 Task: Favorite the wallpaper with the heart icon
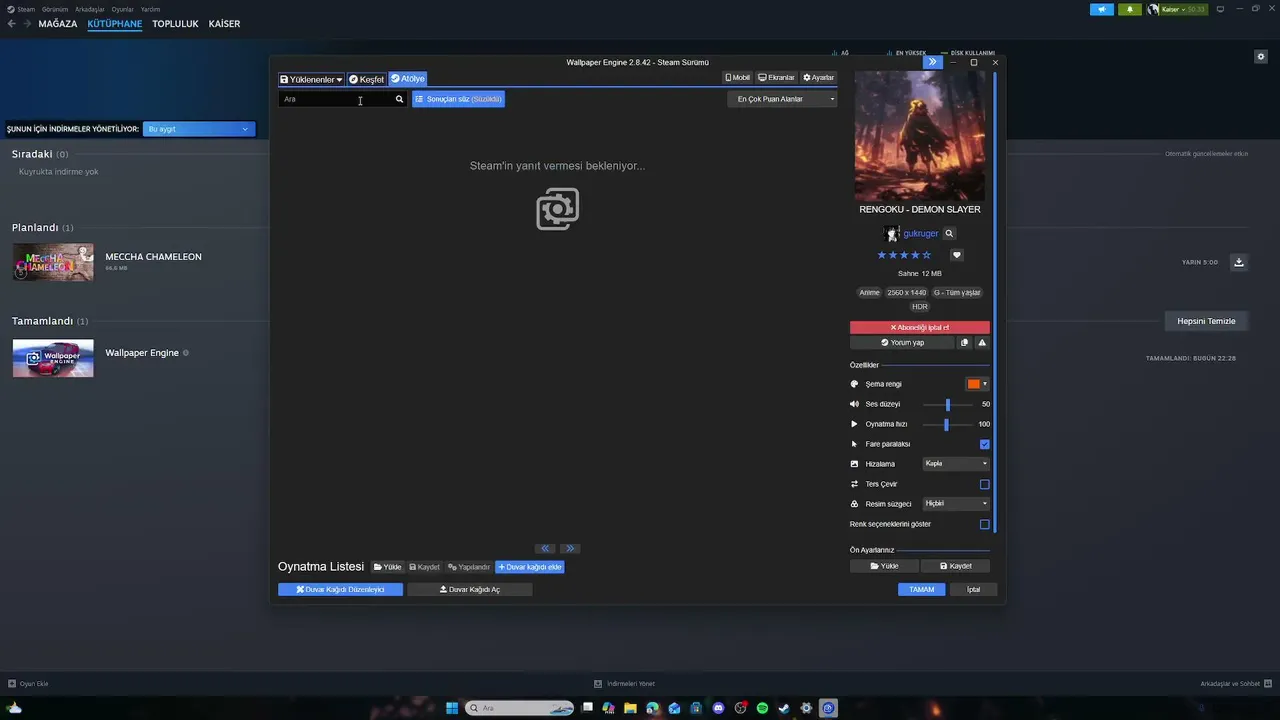click(956, 255)
